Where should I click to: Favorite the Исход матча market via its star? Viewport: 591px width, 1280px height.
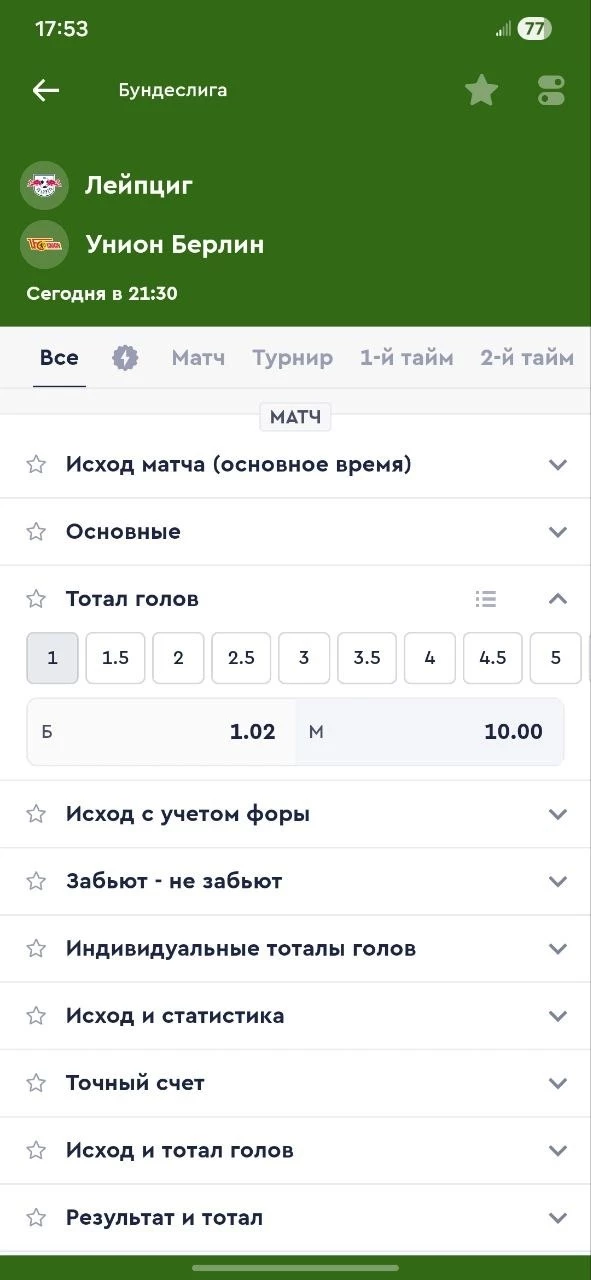pyautogui.click(x=36, y=463)
